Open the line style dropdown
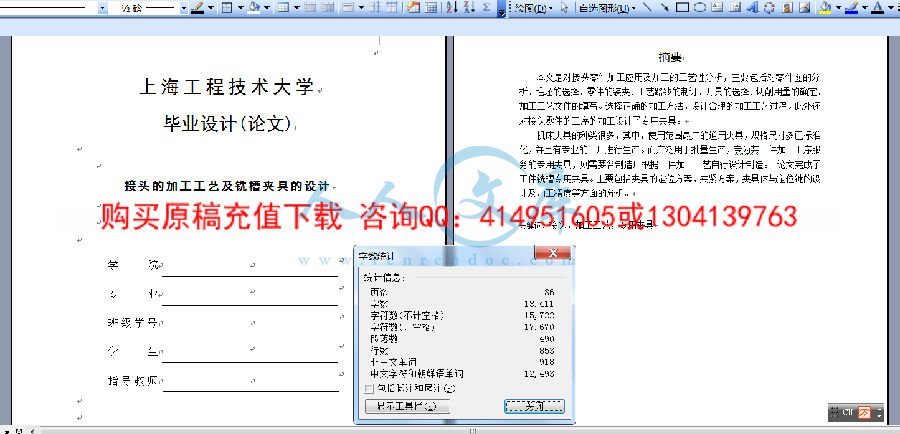This screenshot has height=434, width=900. point(102,8)
